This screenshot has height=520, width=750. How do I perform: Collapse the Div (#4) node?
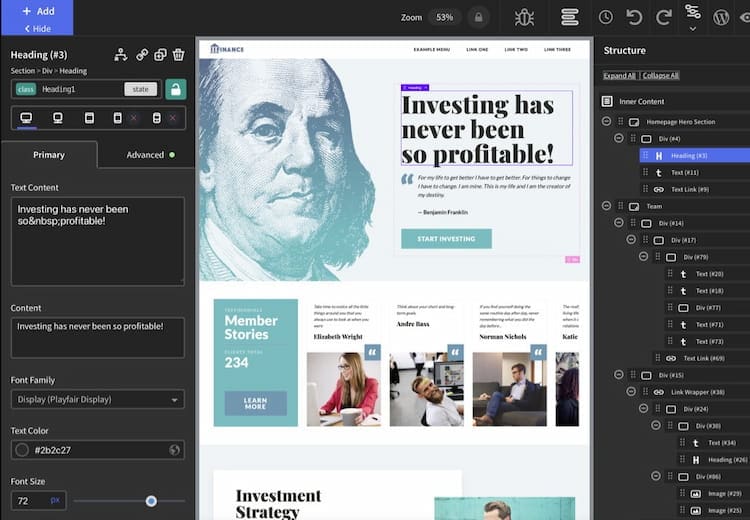pos(618,138)
